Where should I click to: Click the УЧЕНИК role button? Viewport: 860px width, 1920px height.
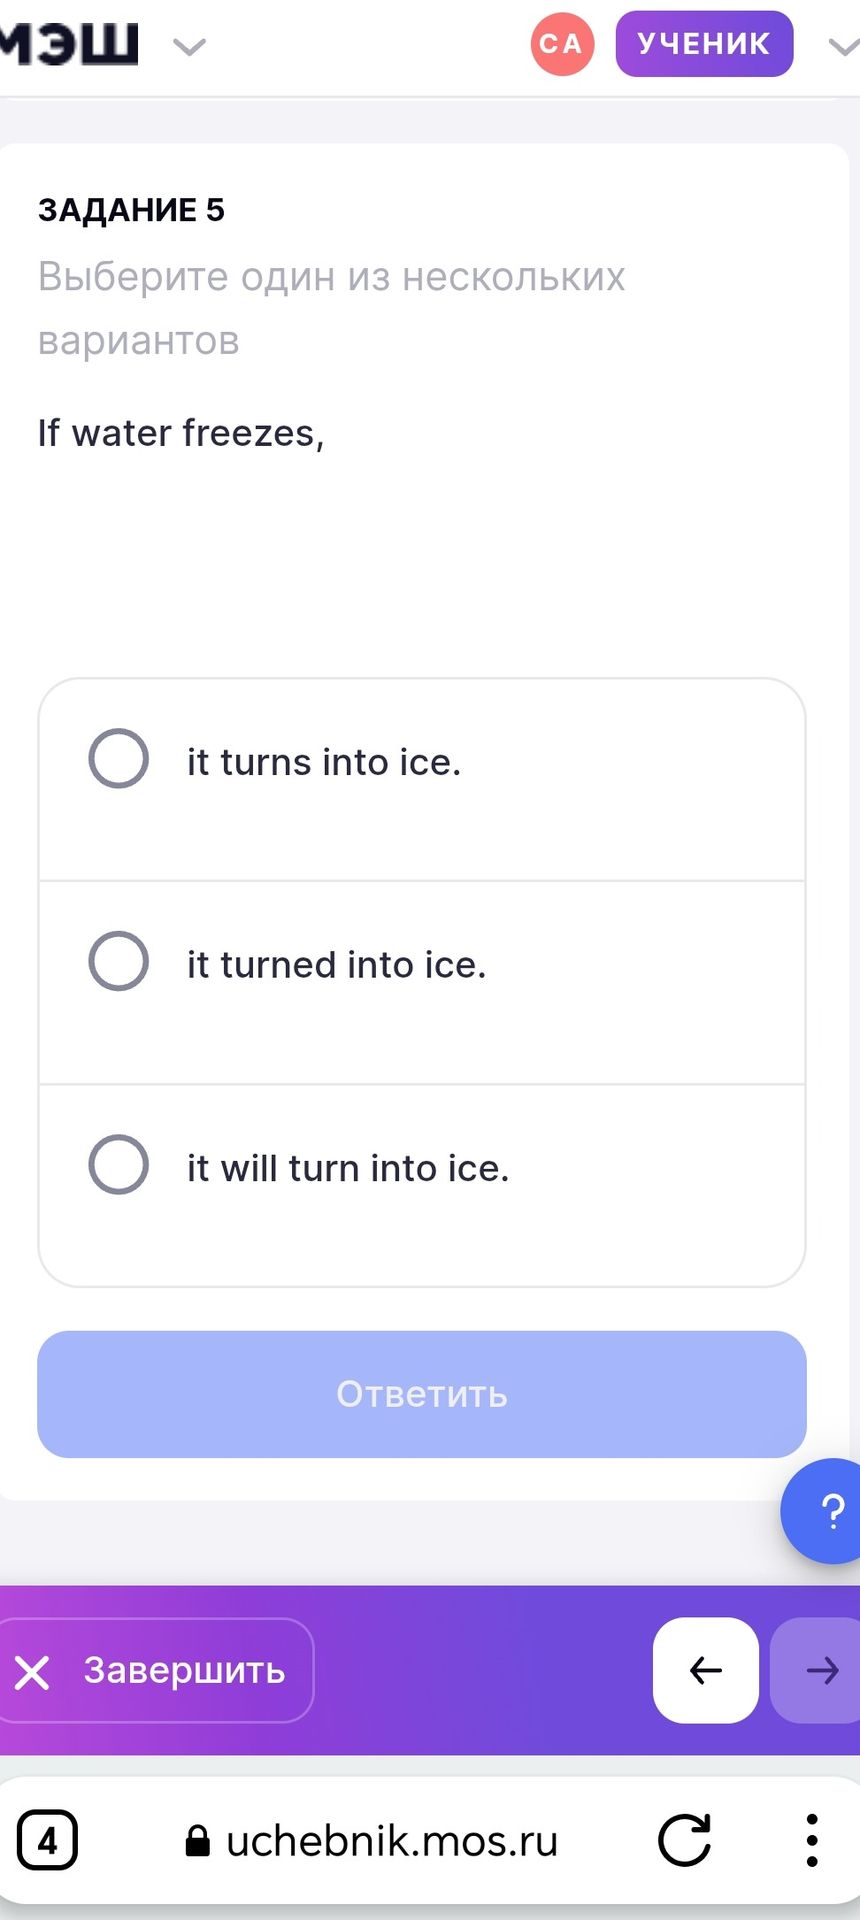(704, 44)
